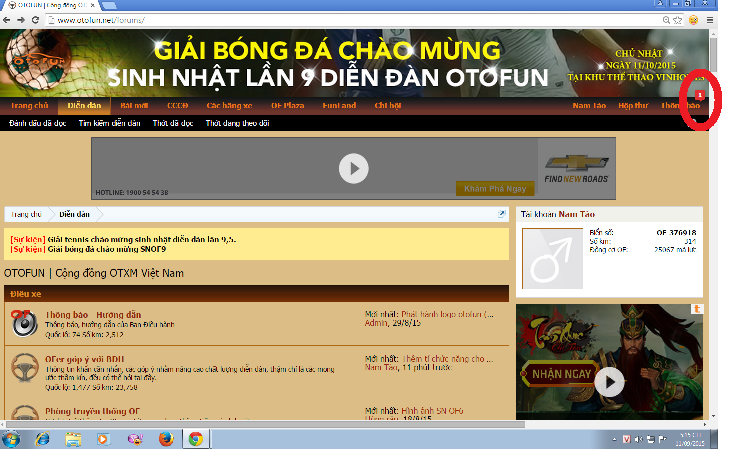The height and width of the screenshot is (460, 739).
Task: Reload the page with the refresh icon
Action: tap(35, 20)
